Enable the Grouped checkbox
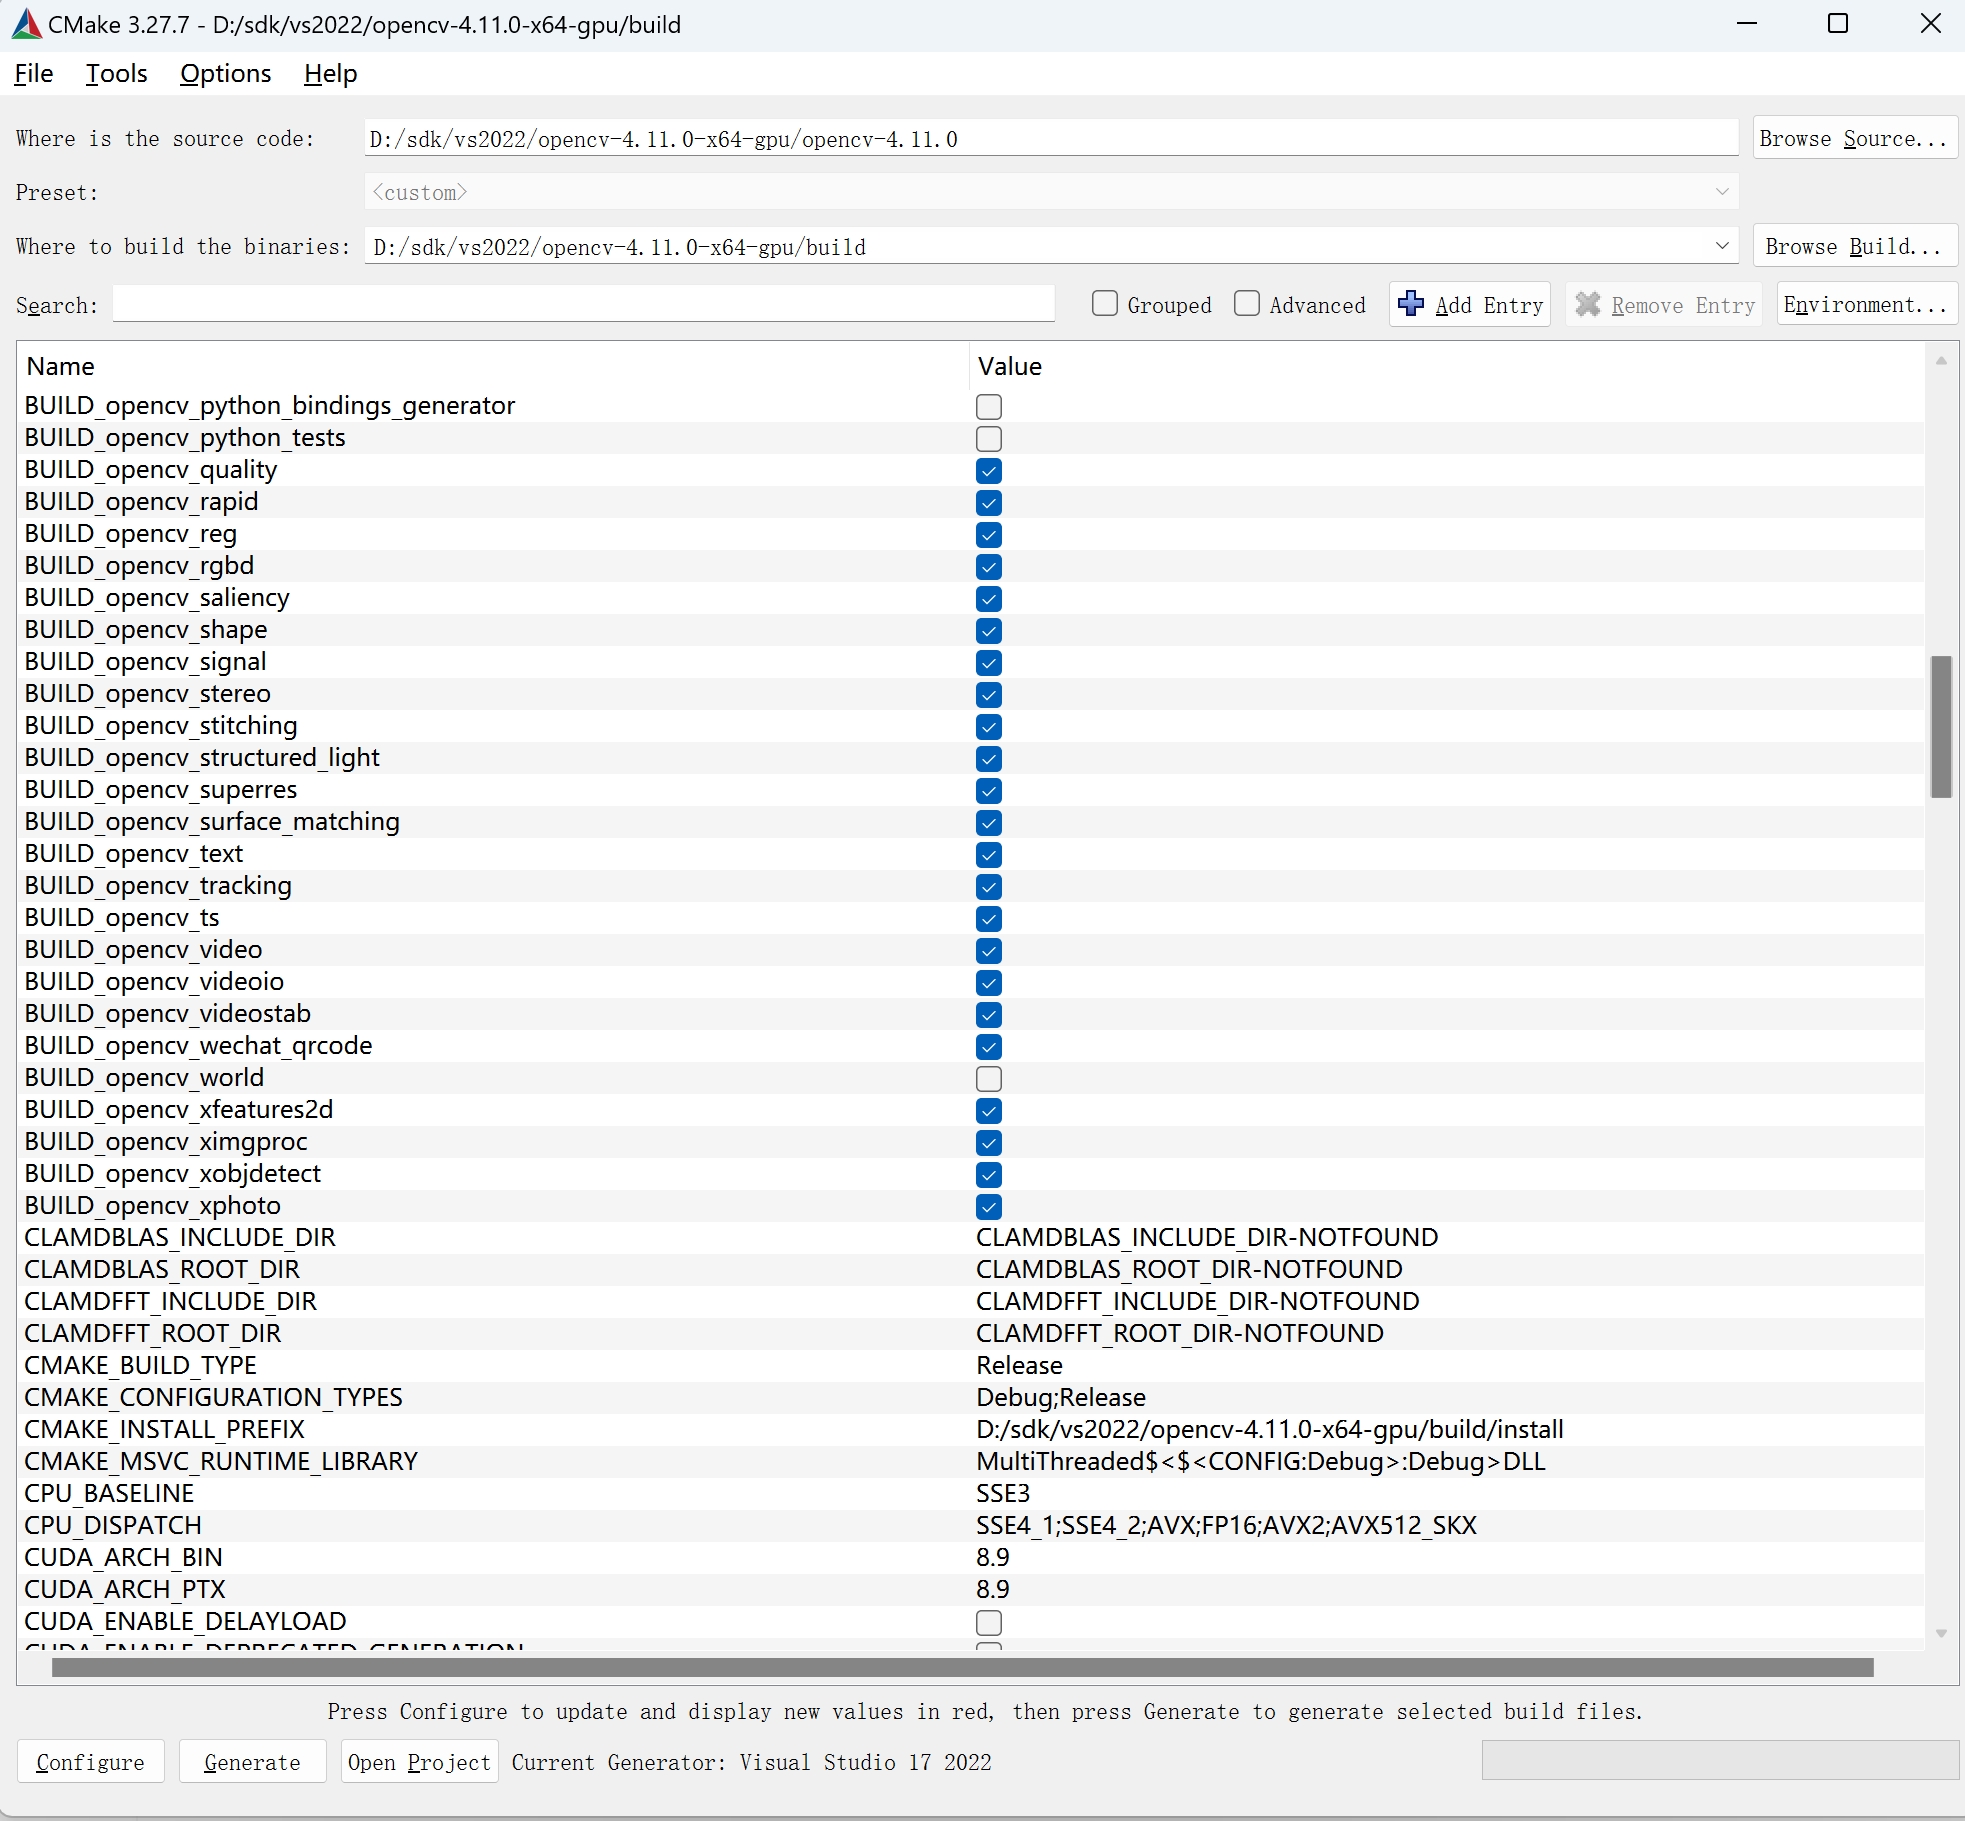The height and width of the screenshot is (1821, 1965). (1105, 304)
